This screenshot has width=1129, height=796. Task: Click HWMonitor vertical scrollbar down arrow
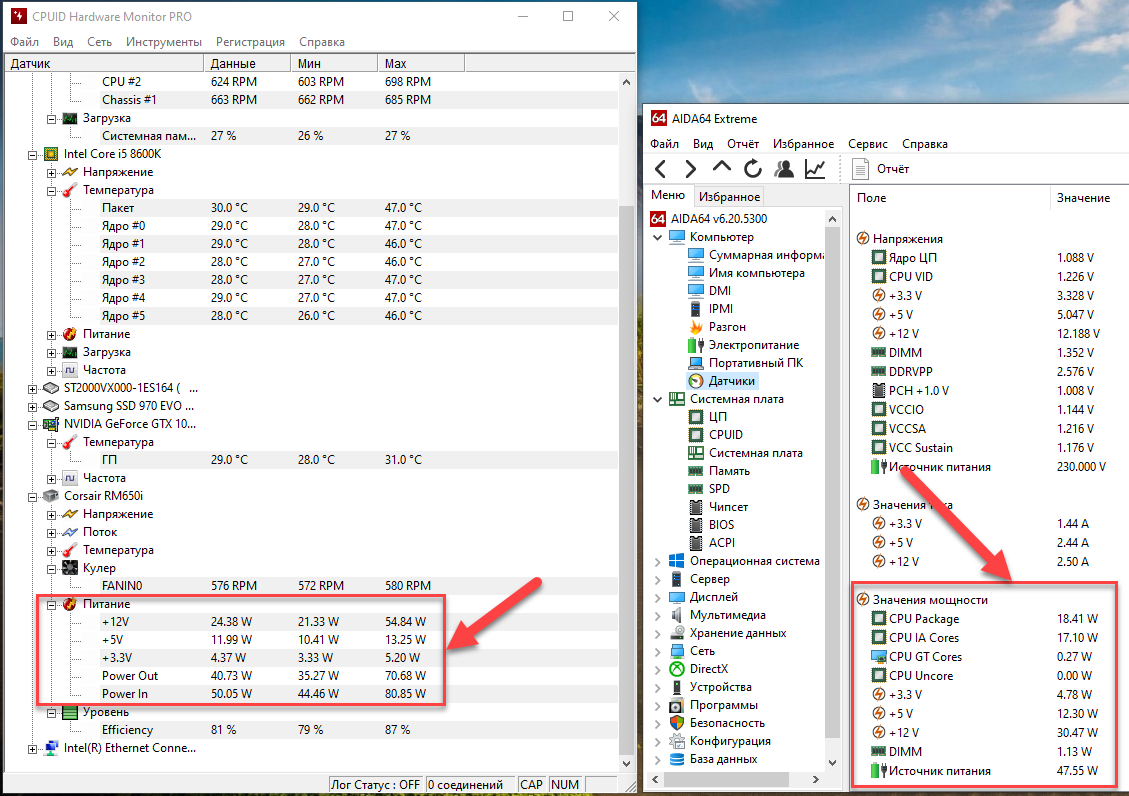pos(626,764)
